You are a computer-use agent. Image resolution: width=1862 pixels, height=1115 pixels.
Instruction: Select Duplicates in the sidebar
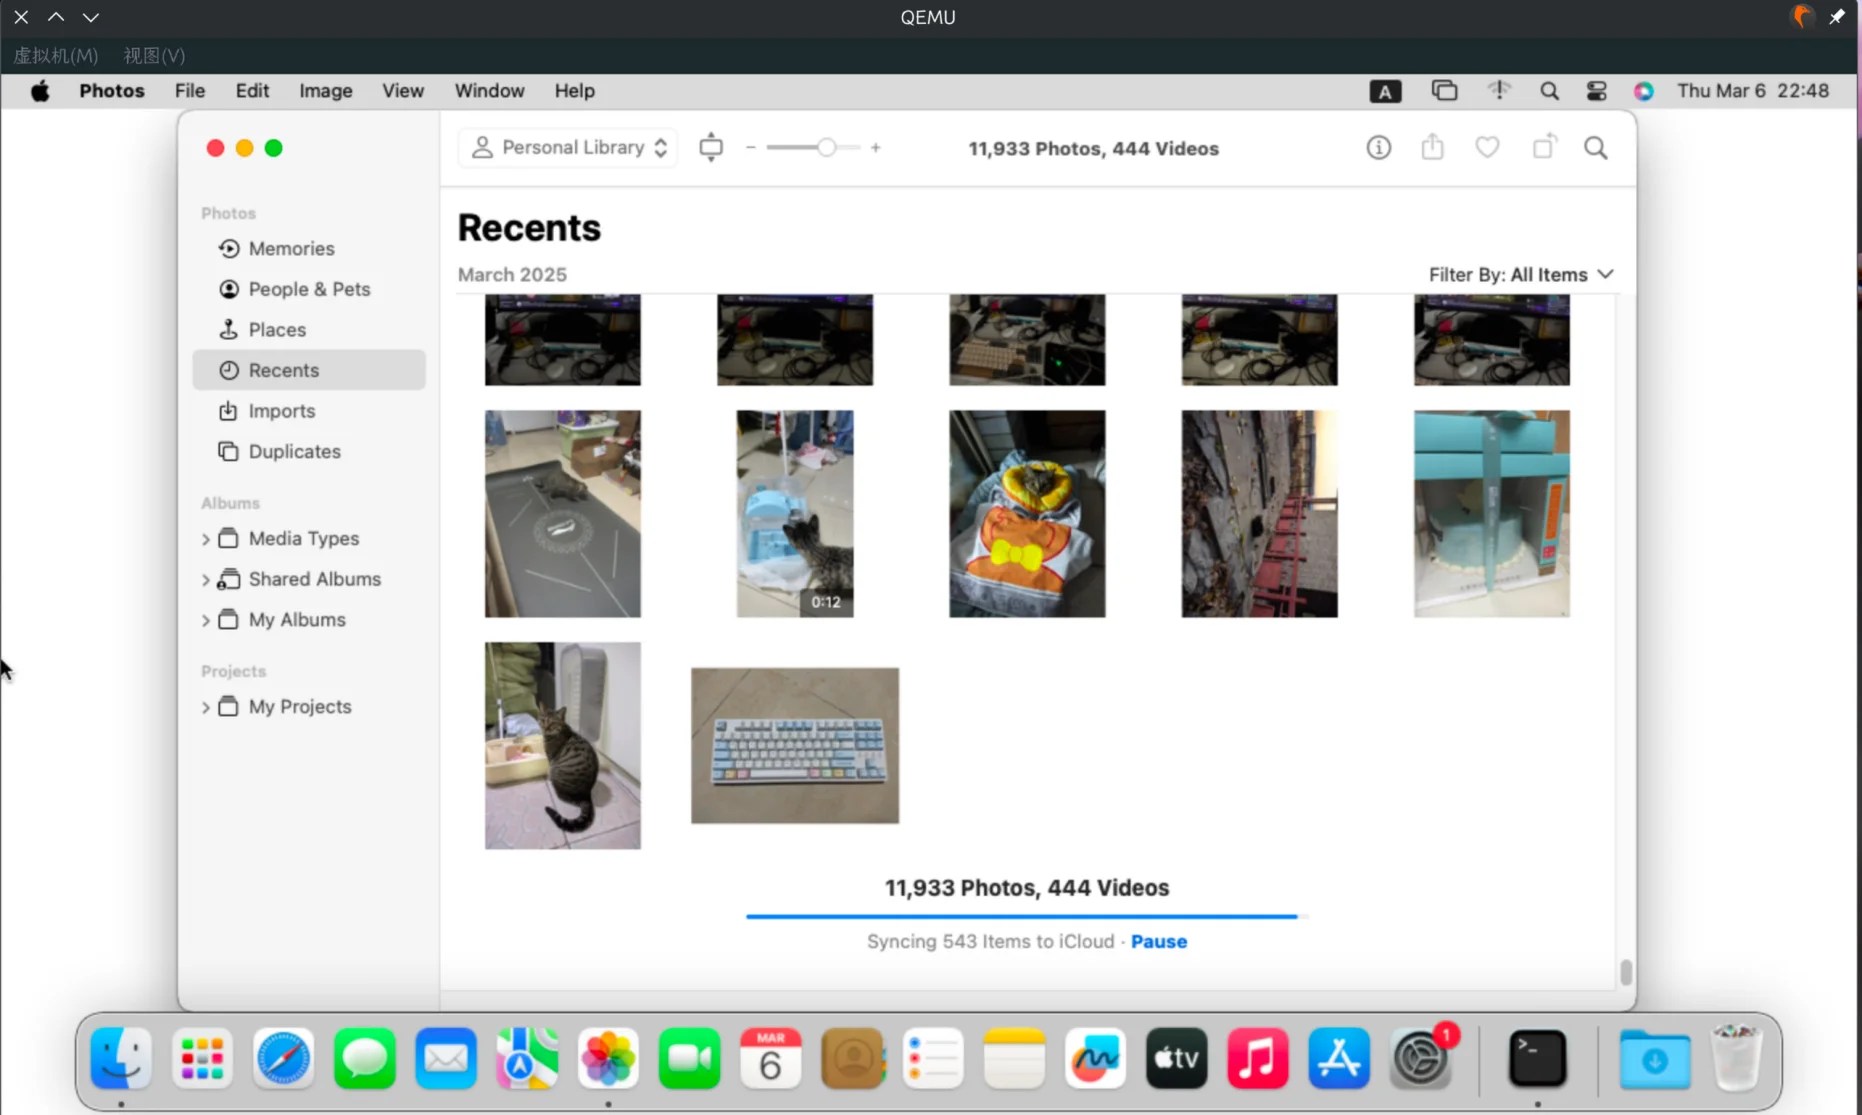[x=293, y=451]
